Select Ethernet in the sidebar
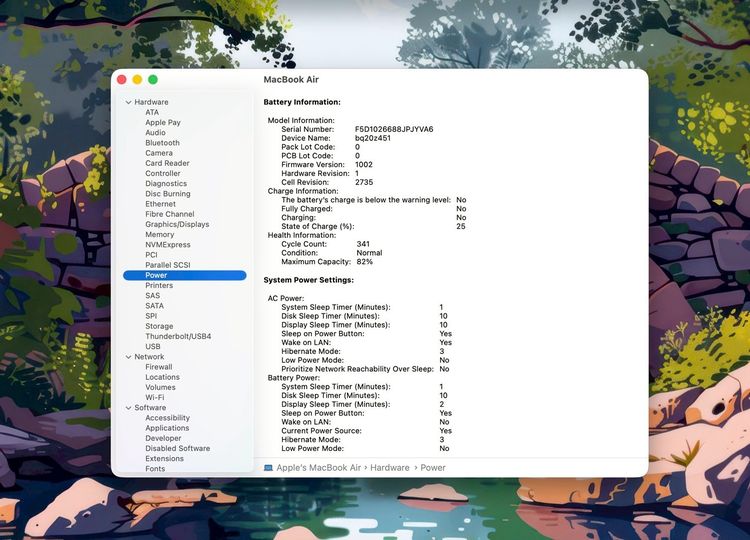The image size is (750, 540). pos(161,204)
